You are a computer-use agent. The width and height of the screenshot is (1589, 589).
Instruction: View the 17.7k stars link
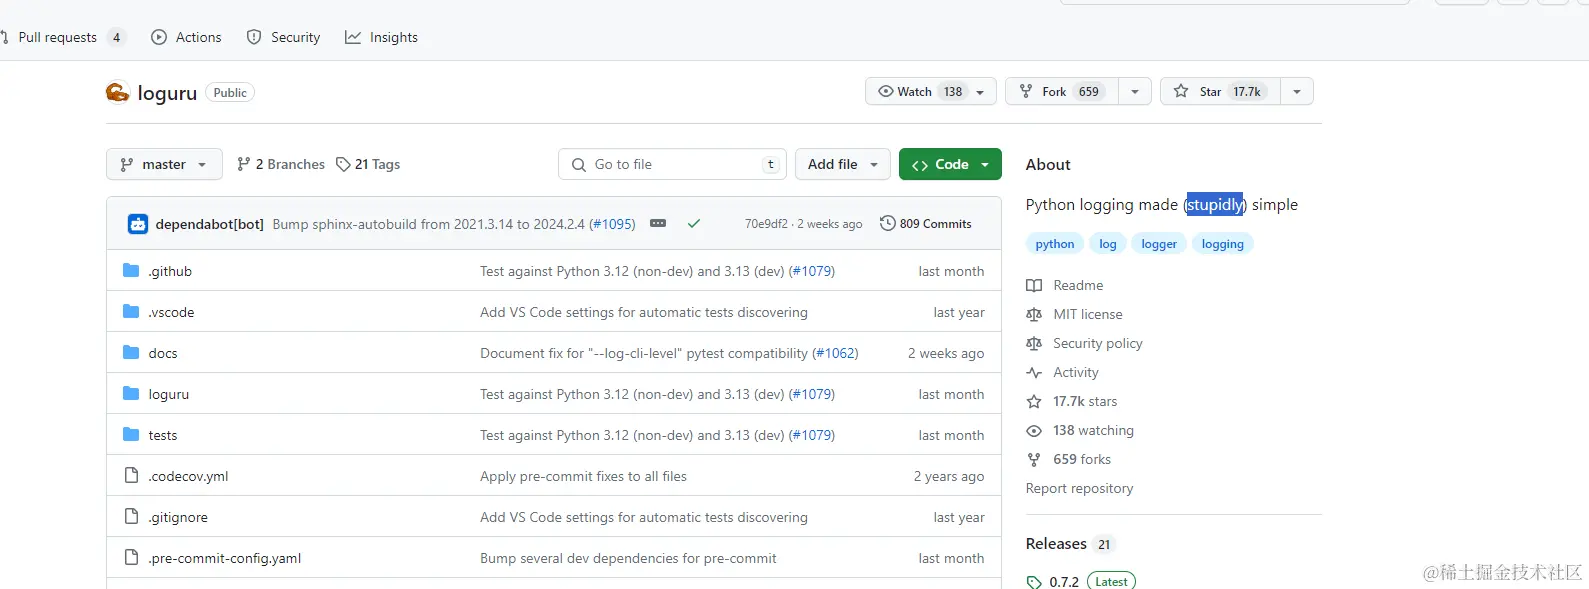pos(1085,401)
